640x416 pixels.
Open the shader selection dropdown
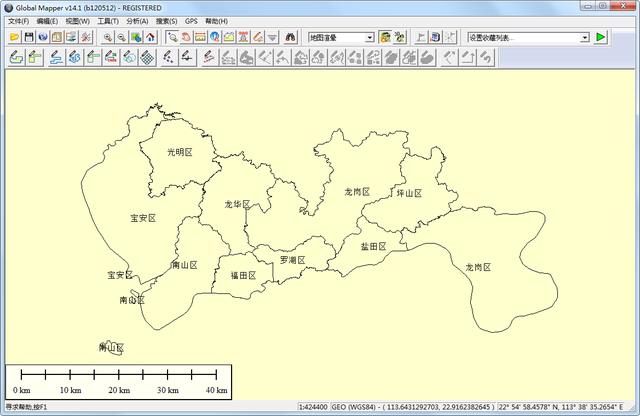click(369, 37)
